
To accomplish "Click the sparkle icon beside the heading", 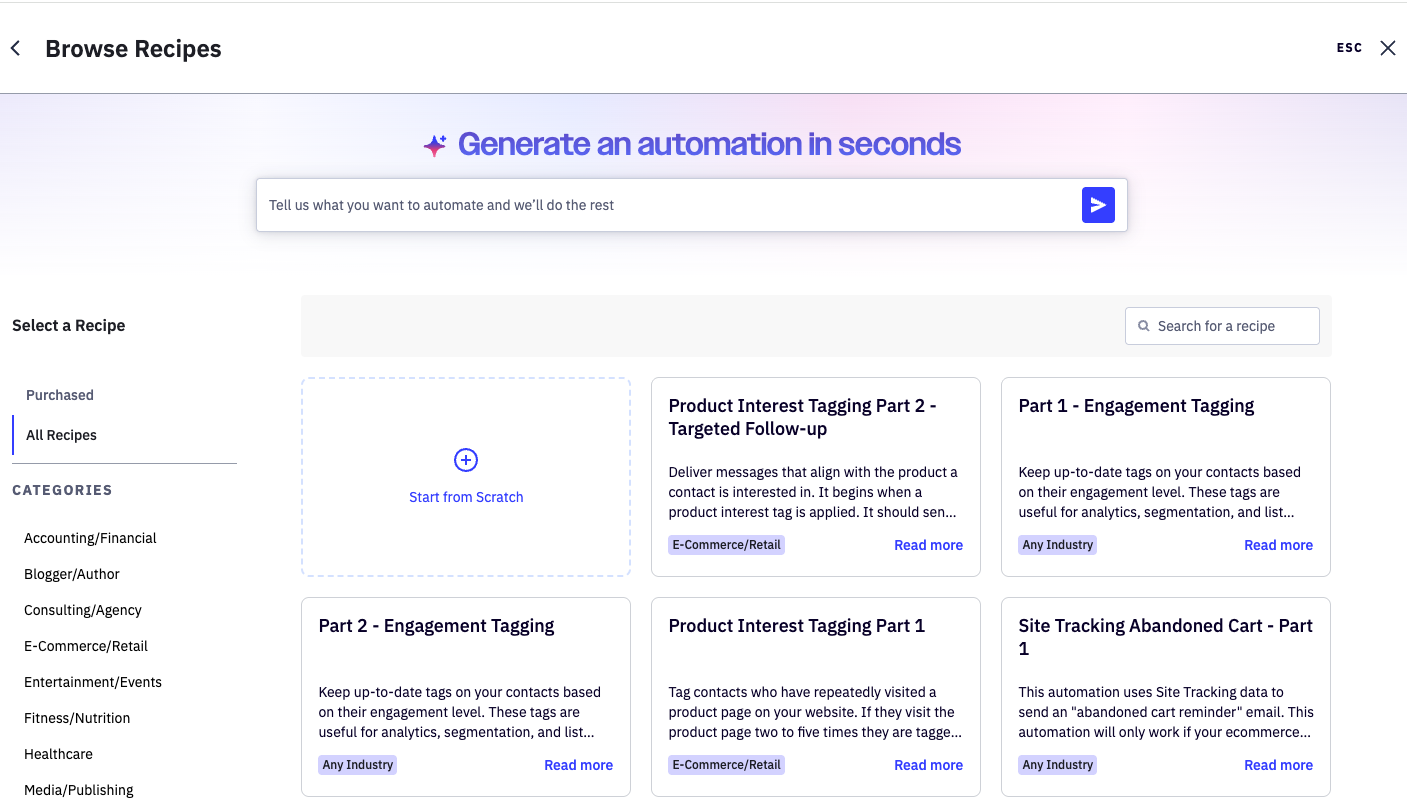I will [x=434, y=144].
